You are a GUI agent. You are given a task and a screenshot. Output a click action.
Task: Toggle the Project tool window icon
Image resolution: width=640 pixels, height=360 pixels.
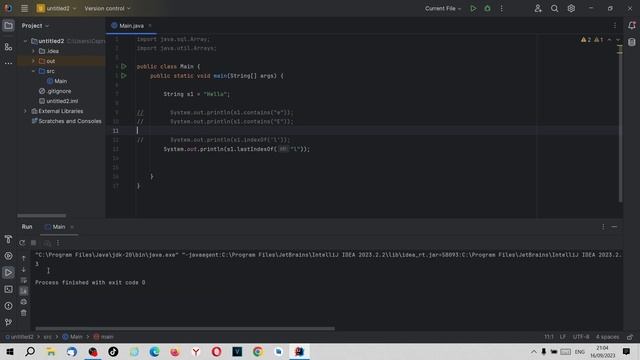coord(8,26)
